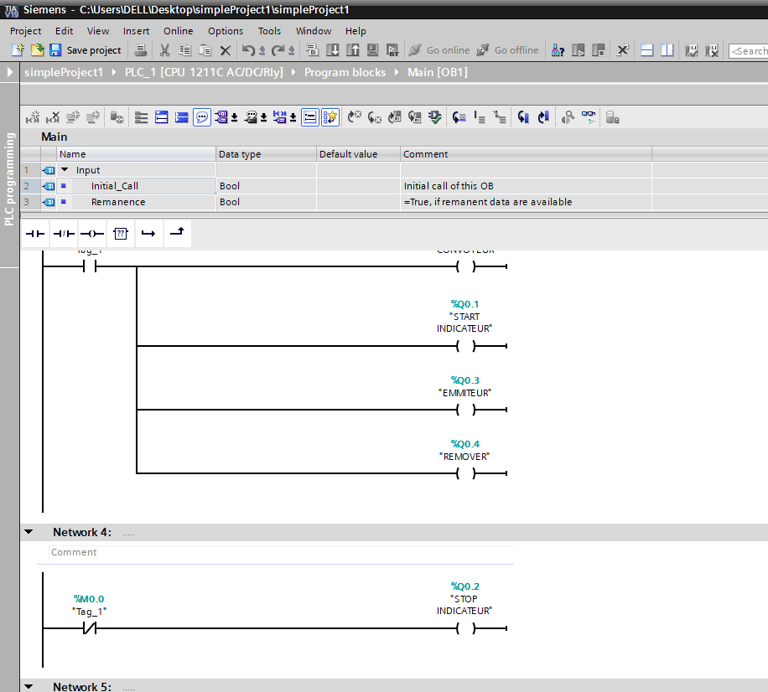Select the REMOVER output coil
Screen dimensions: 768x692
coord(465,473)
